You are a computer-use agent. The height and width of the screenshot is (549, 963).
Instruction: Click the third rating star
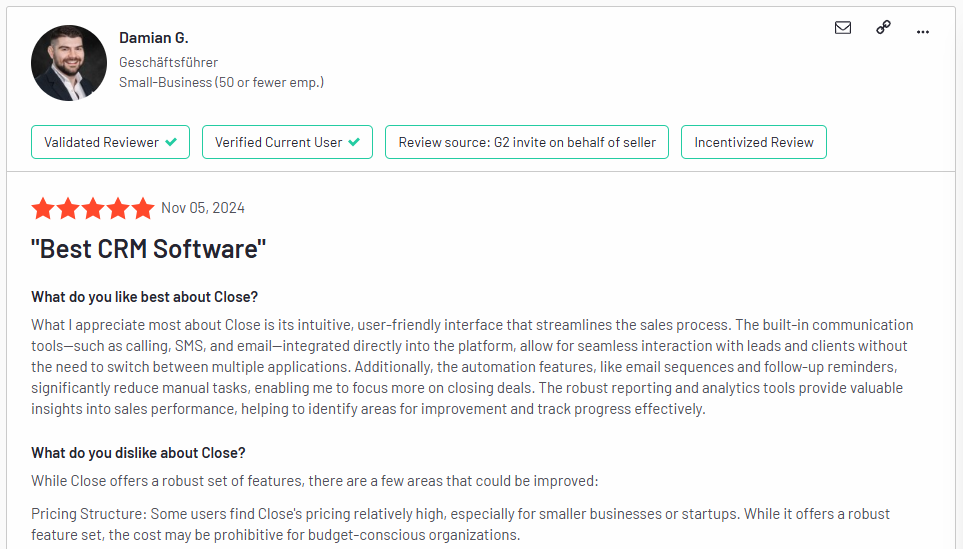pos(93,208)
